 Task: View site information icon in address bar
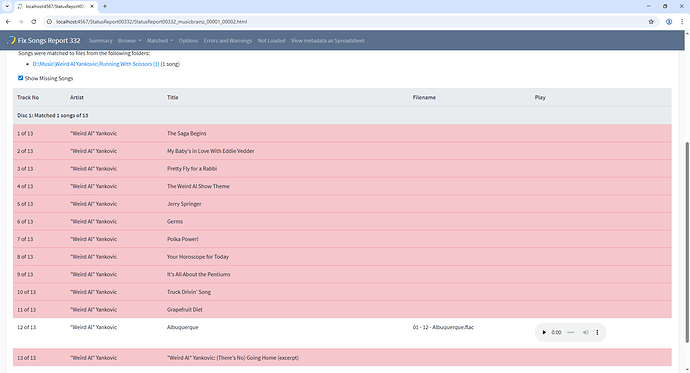[x=49, y=22]
